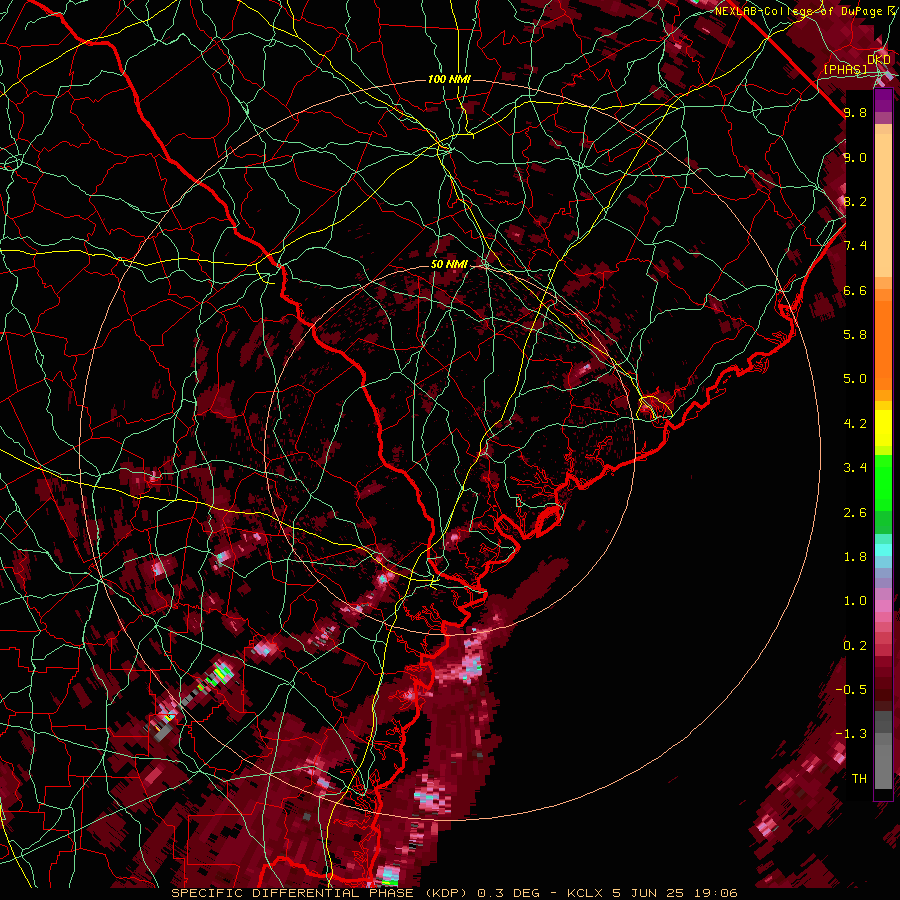
Task: Click the 1.8 legend value
Action: [x=855, y=557]
